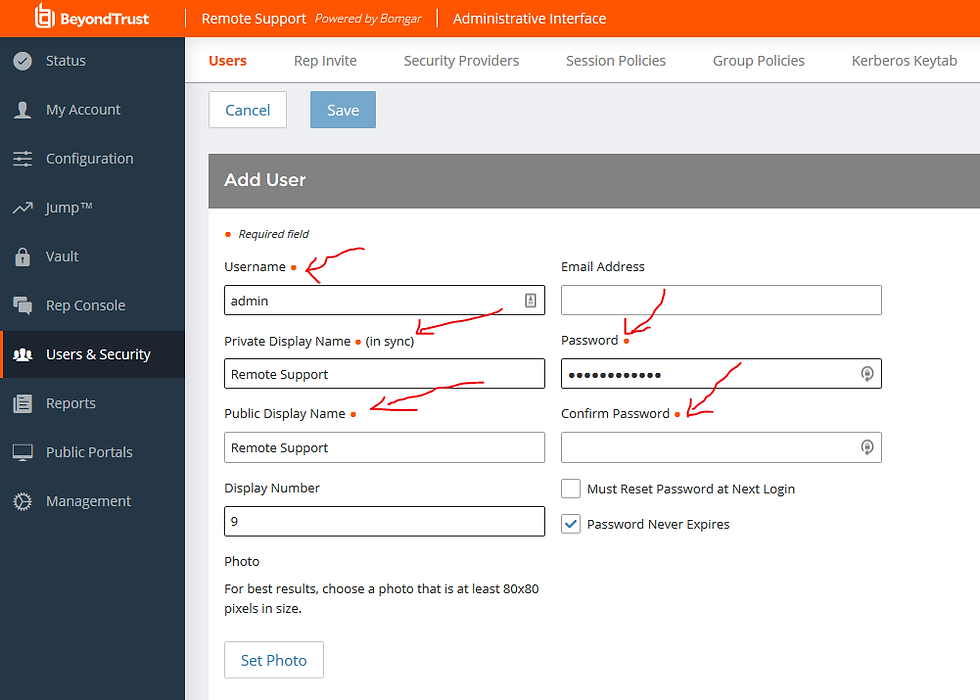Click the photo size hint text

point(381,599)
